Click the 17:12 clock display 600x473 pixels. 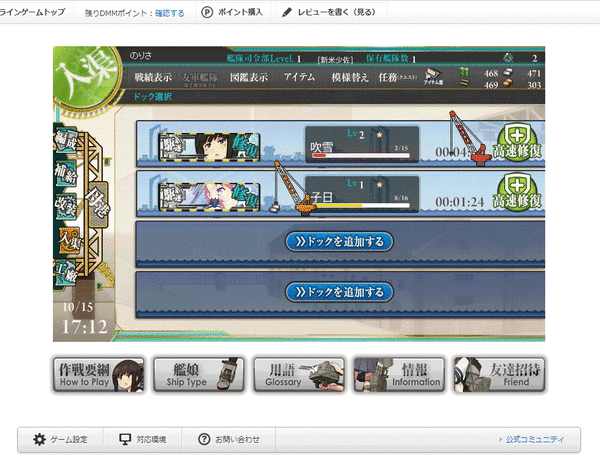[85, 327]
